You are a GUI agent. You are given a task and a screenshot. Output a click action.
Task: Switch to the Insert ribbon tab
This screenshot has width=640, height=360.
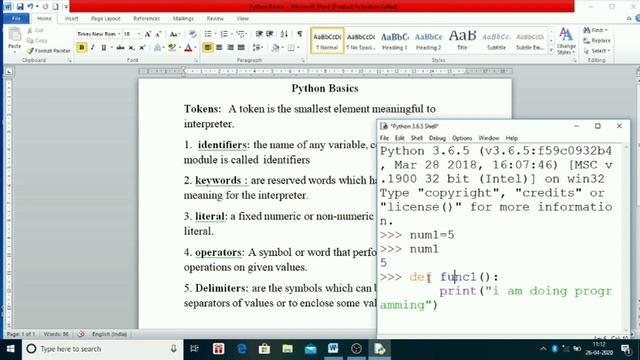coord(71,18)
